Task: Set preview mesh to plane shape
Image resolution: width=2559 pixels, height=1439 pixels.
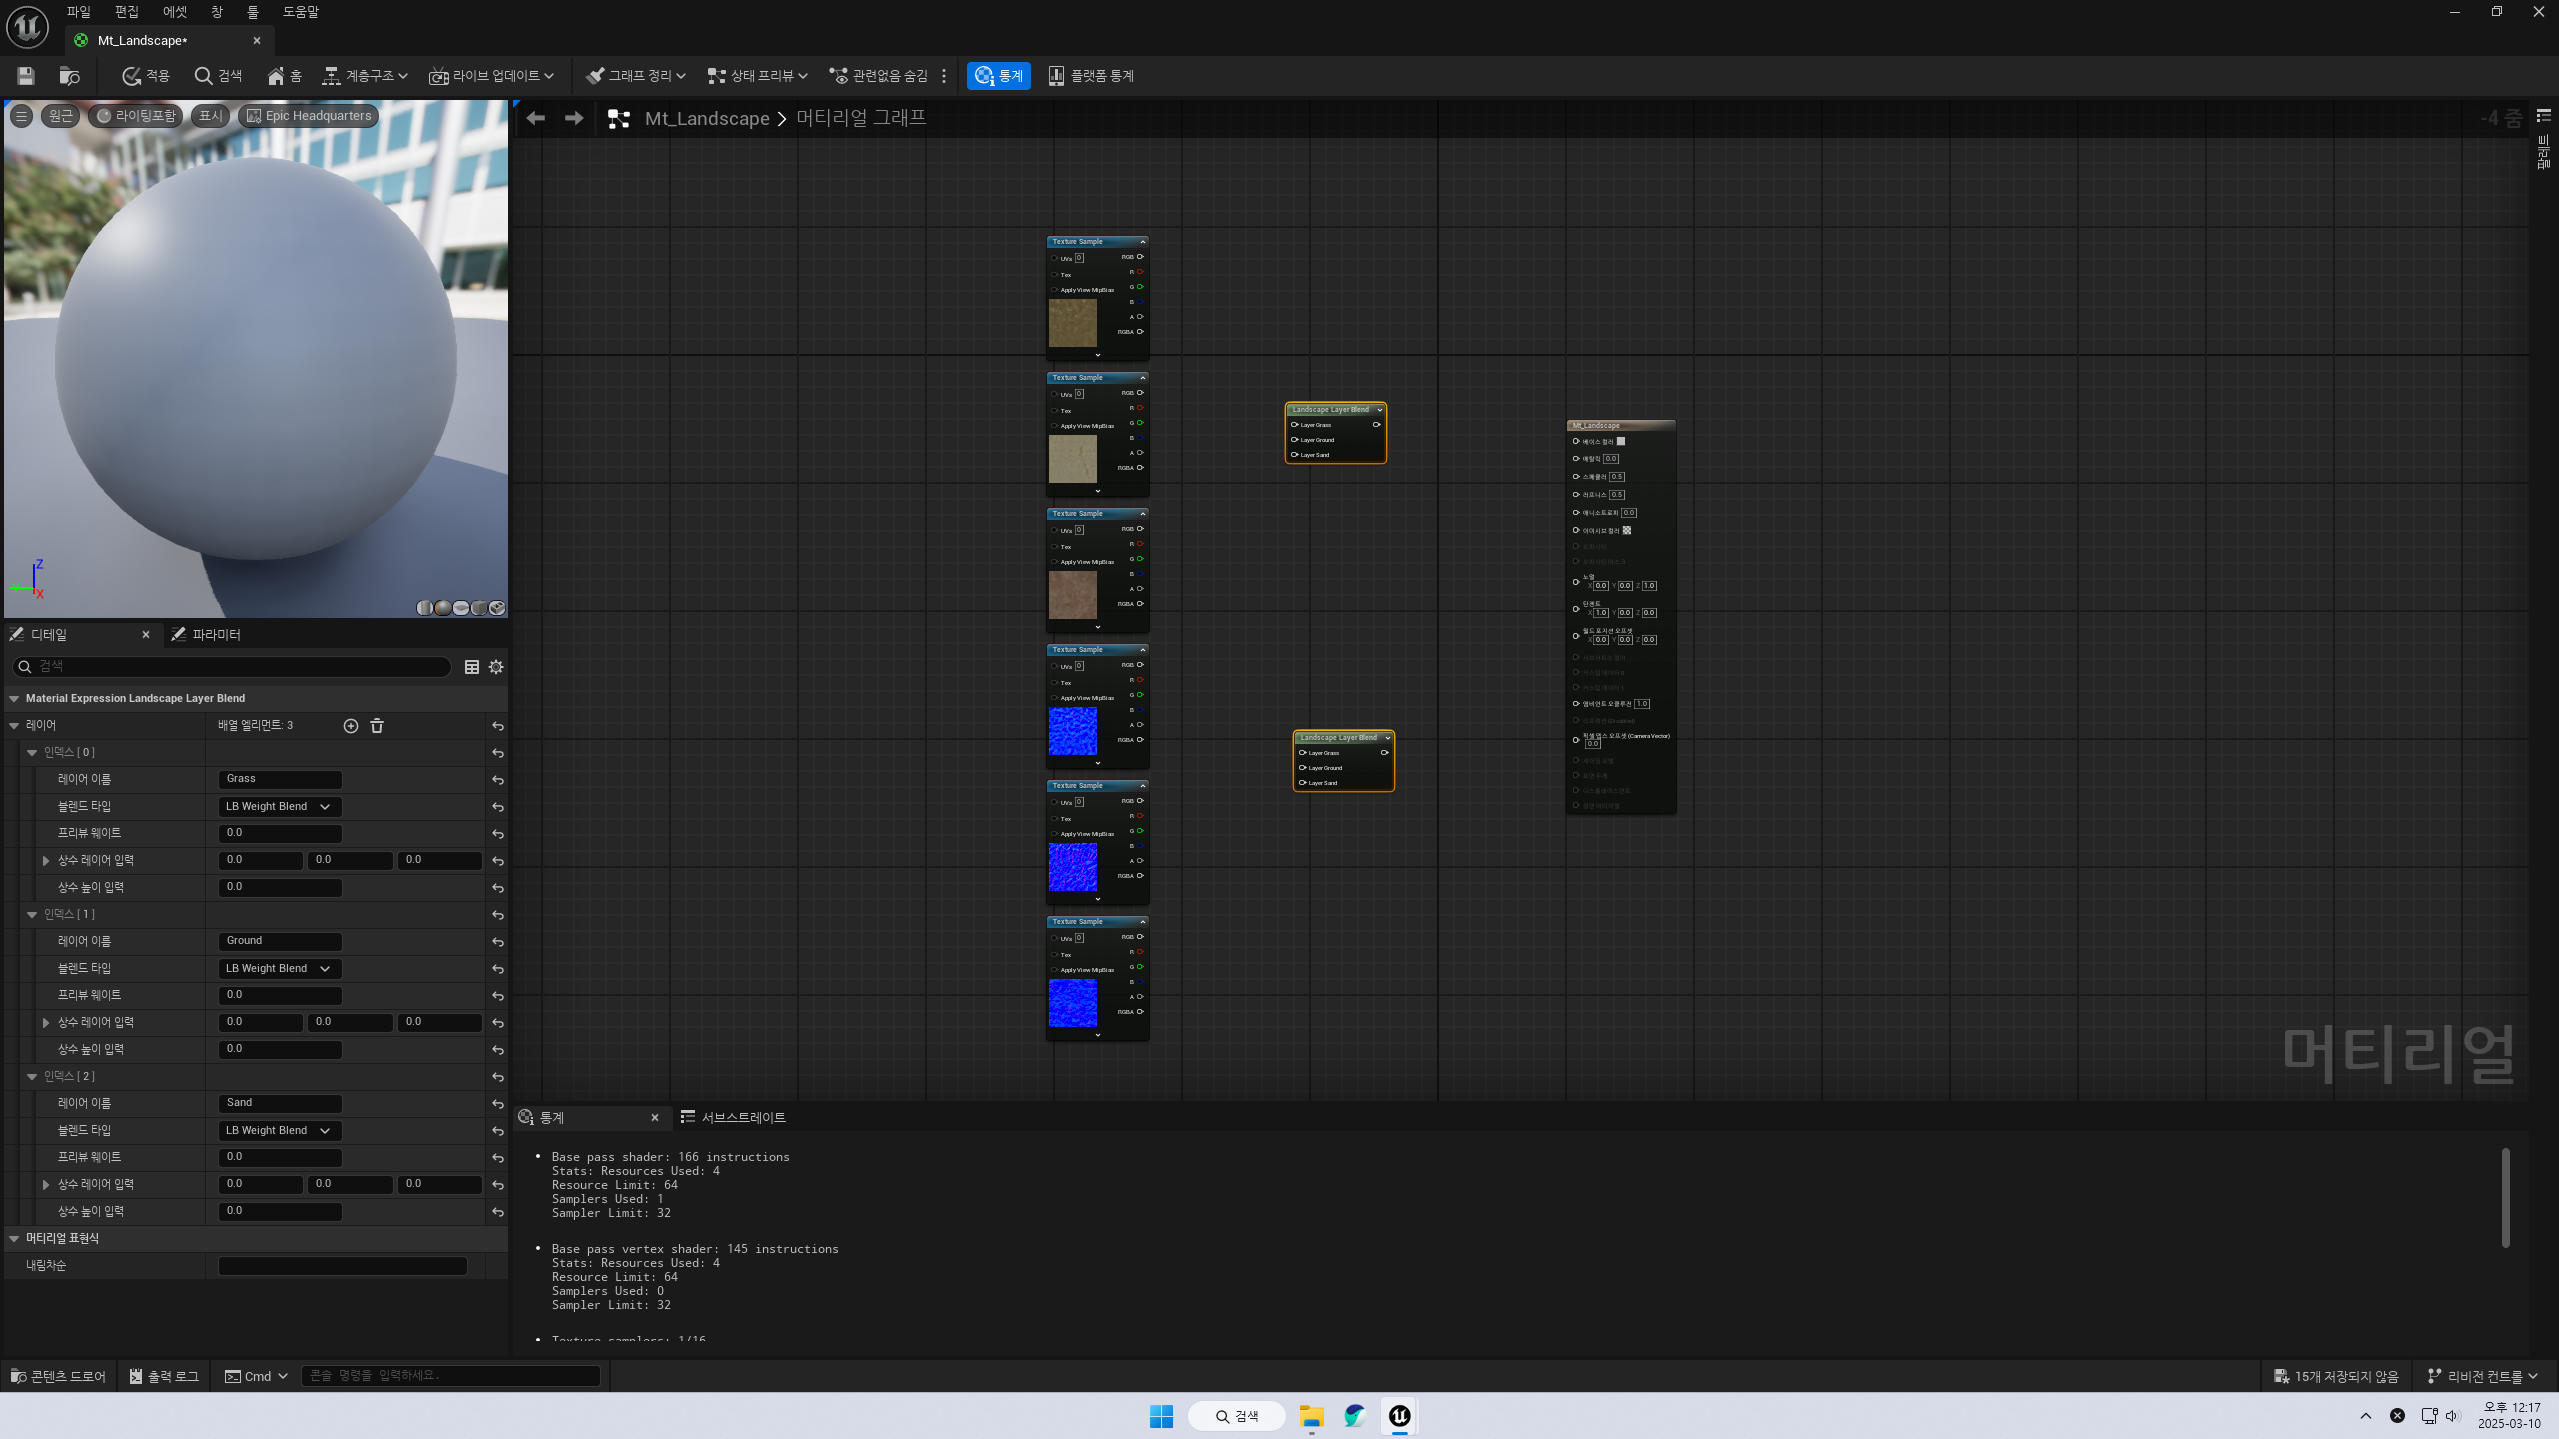Action: click(461, 608)
